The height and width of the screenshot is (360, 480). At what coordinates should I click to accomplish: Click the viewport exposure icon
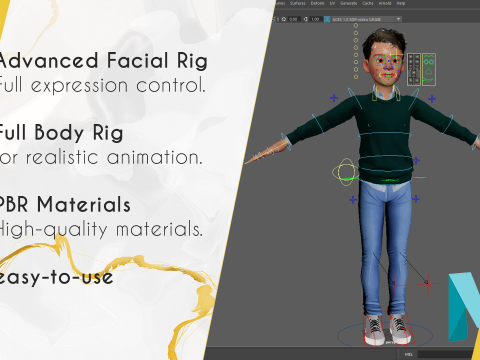(284, 19)
